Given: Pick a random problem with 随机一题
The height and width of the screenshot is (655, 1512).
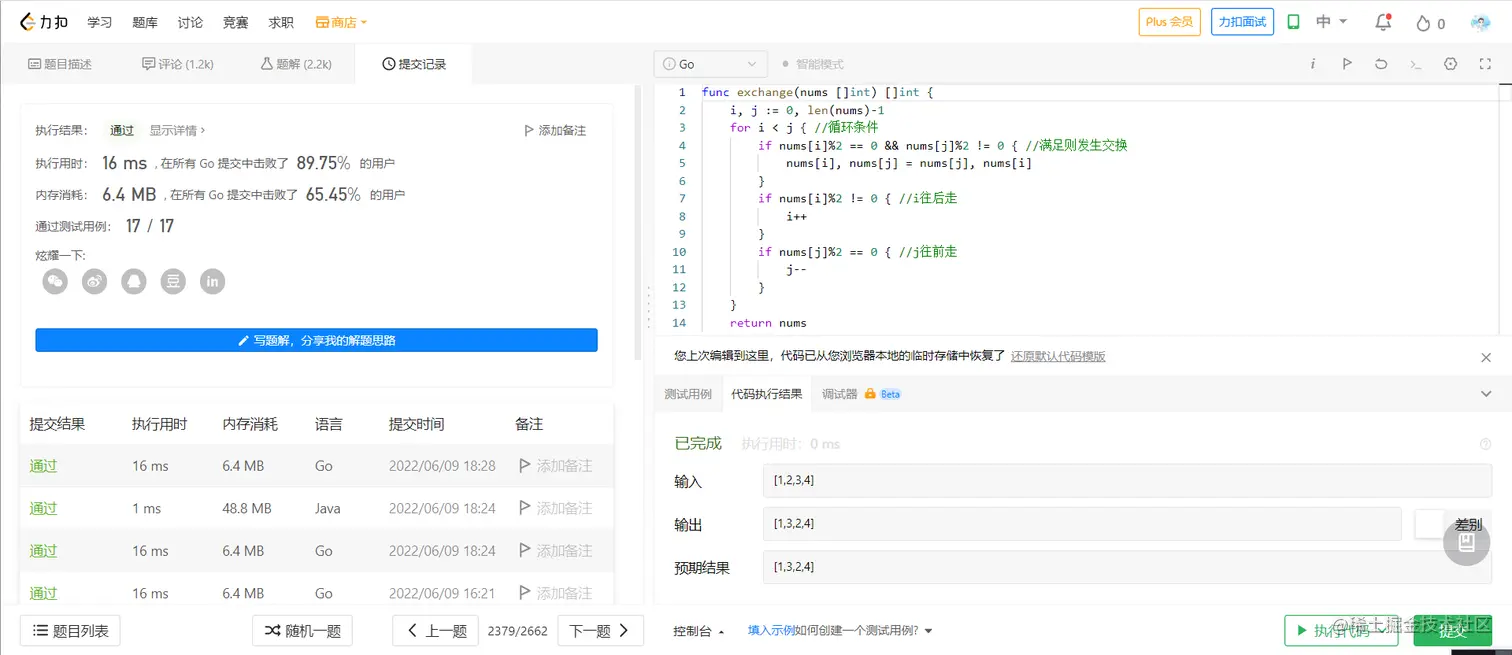Looking at the screenshot, I should tap(302, 631).
